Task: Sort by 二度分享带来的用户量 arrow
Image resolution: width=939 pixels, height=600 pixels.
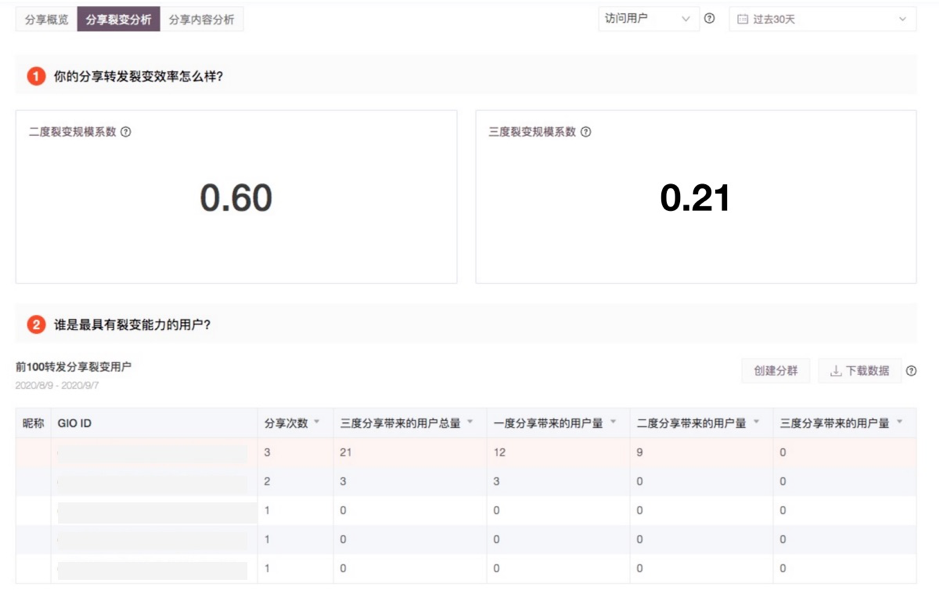Action: tap(756, 423)
